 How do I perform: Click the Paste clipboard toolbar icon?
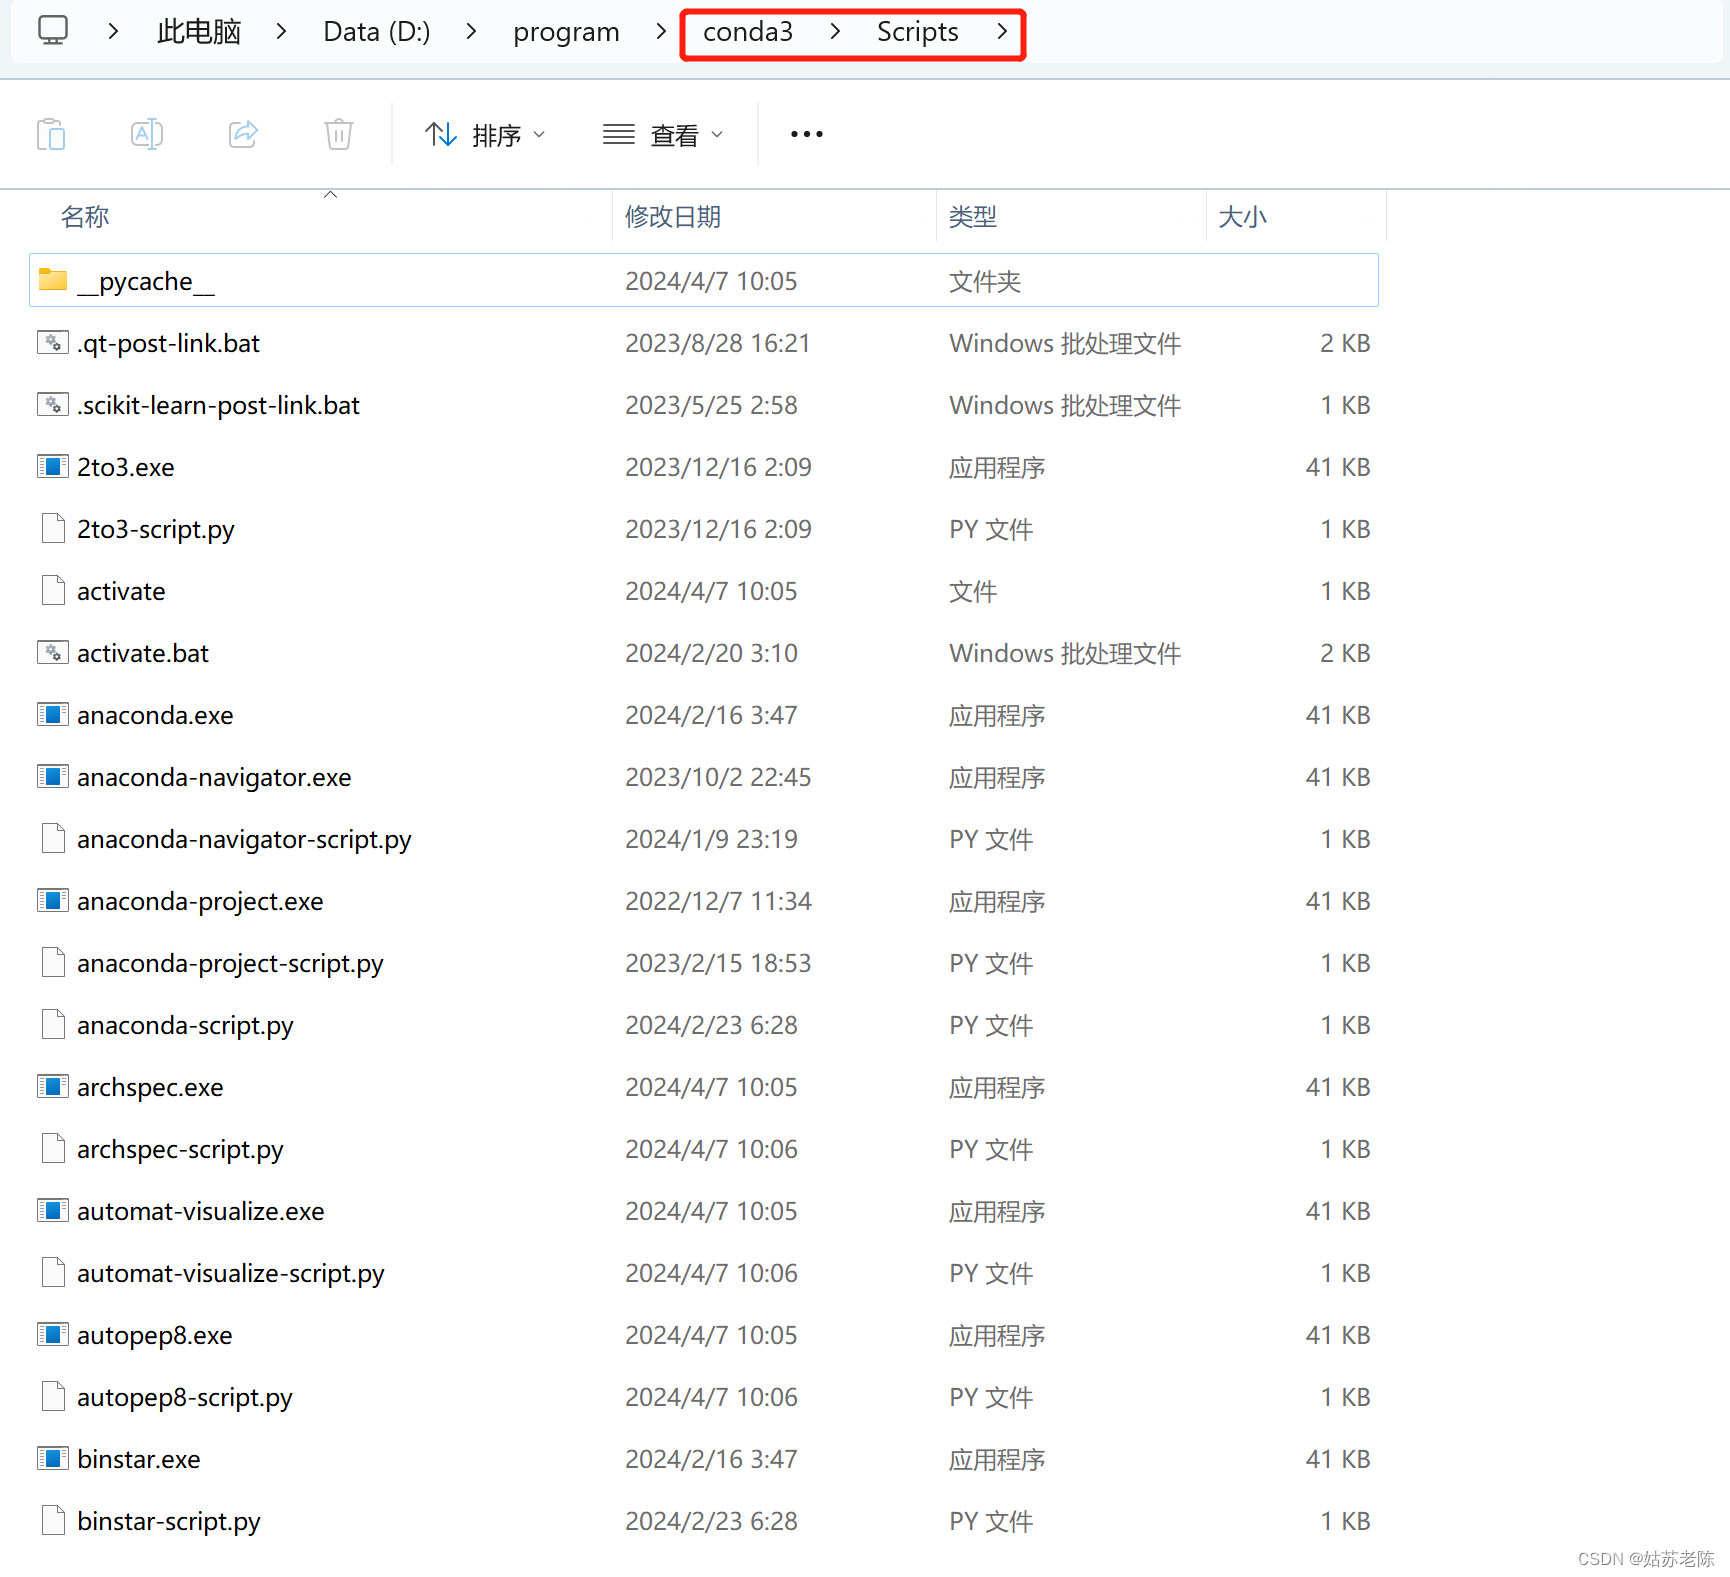tap(51, 134)
